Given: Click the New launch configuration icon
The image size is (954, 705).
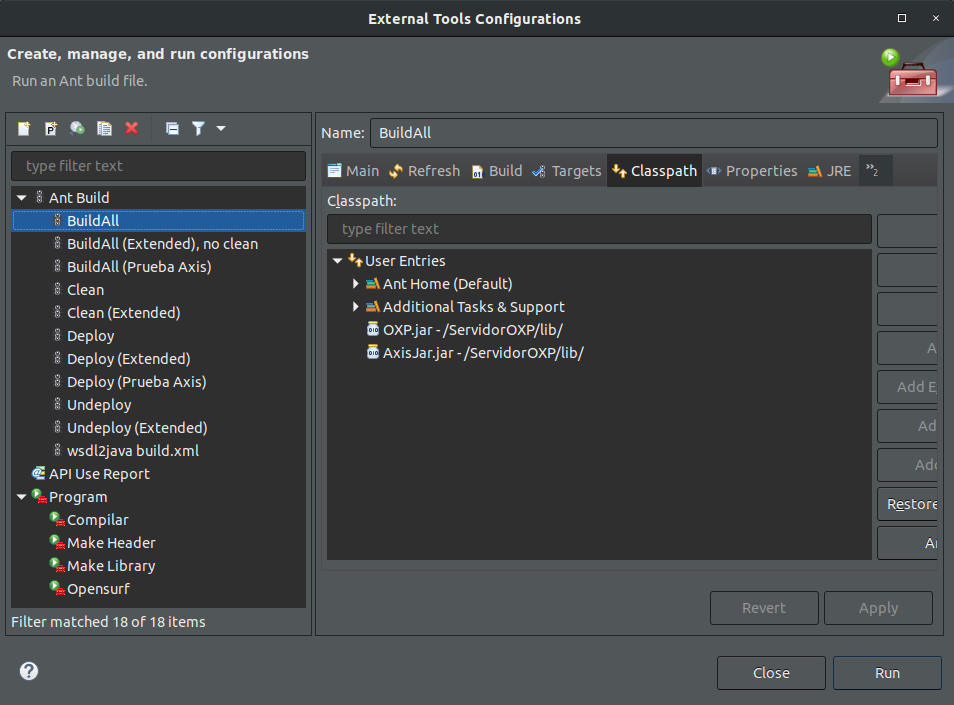Looking at the screenshot, I should (24, 128).
